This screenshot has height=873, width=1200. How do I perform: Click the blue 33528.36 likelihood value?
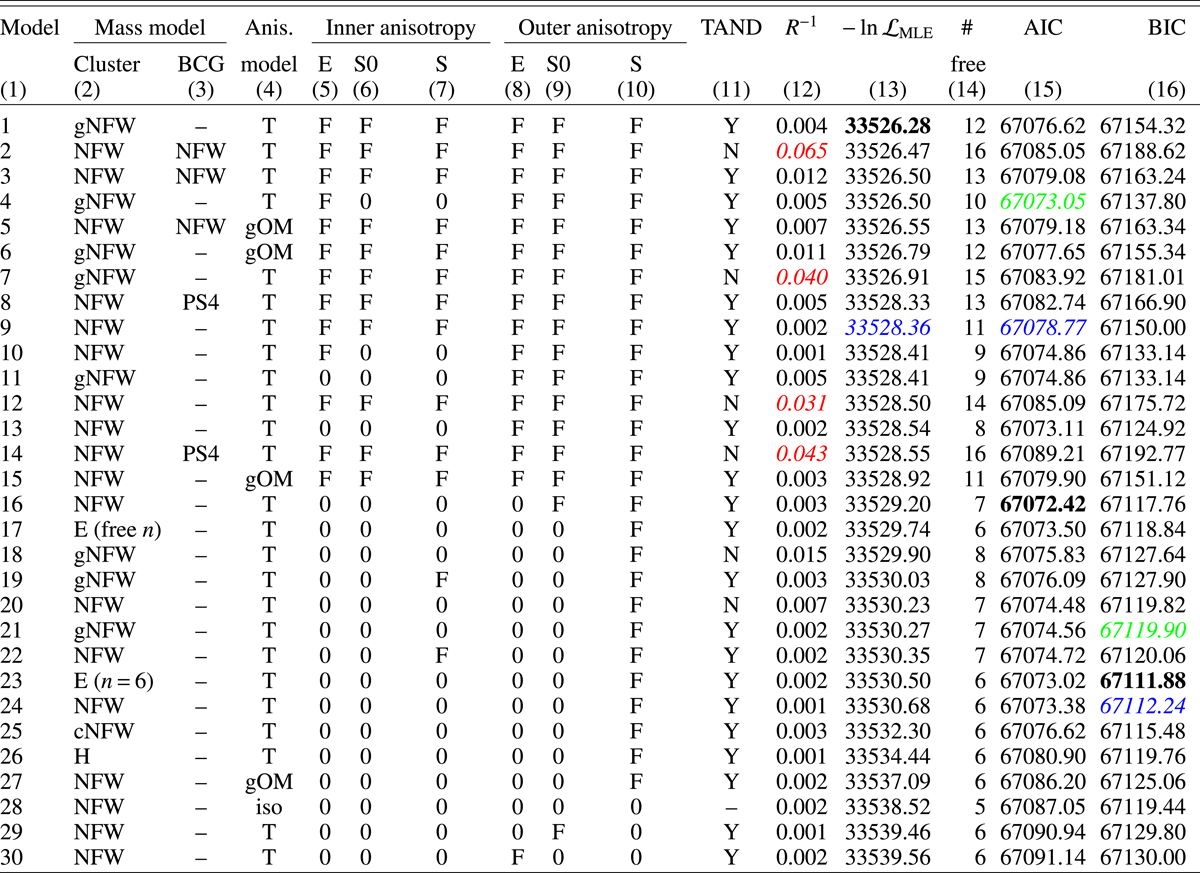[x=888, y=320]
